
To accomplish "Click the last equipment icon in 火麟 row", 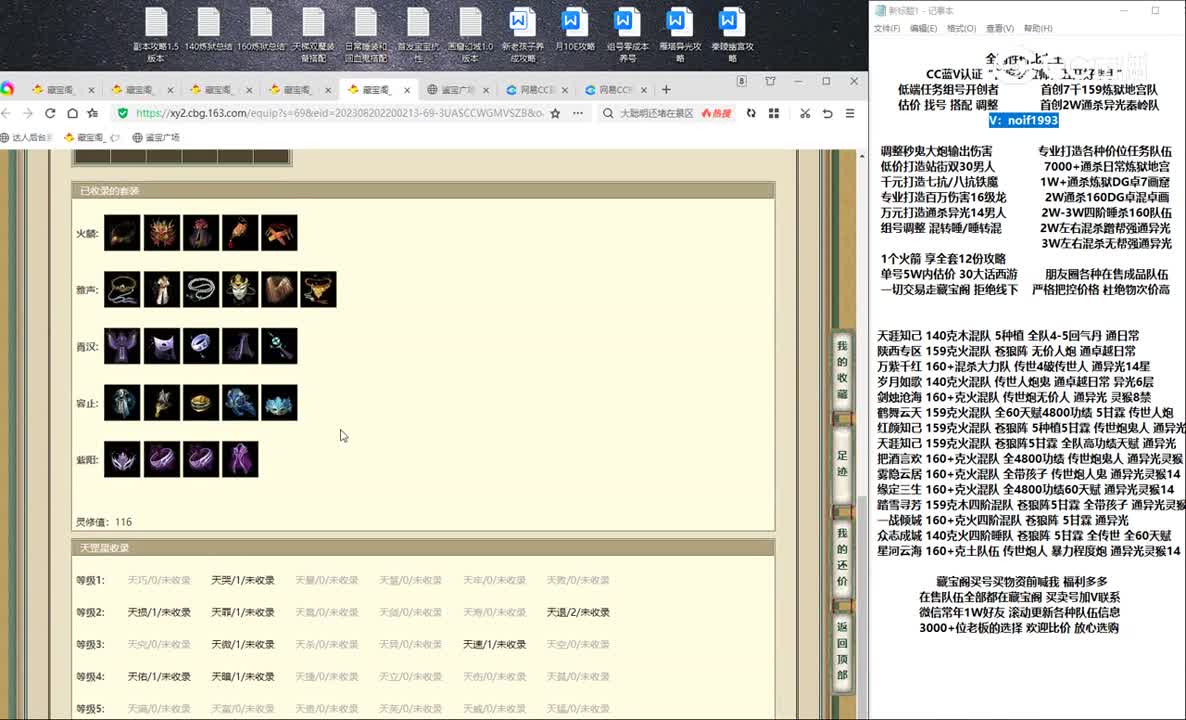I will pyautogui.click(x=279, y=233).
